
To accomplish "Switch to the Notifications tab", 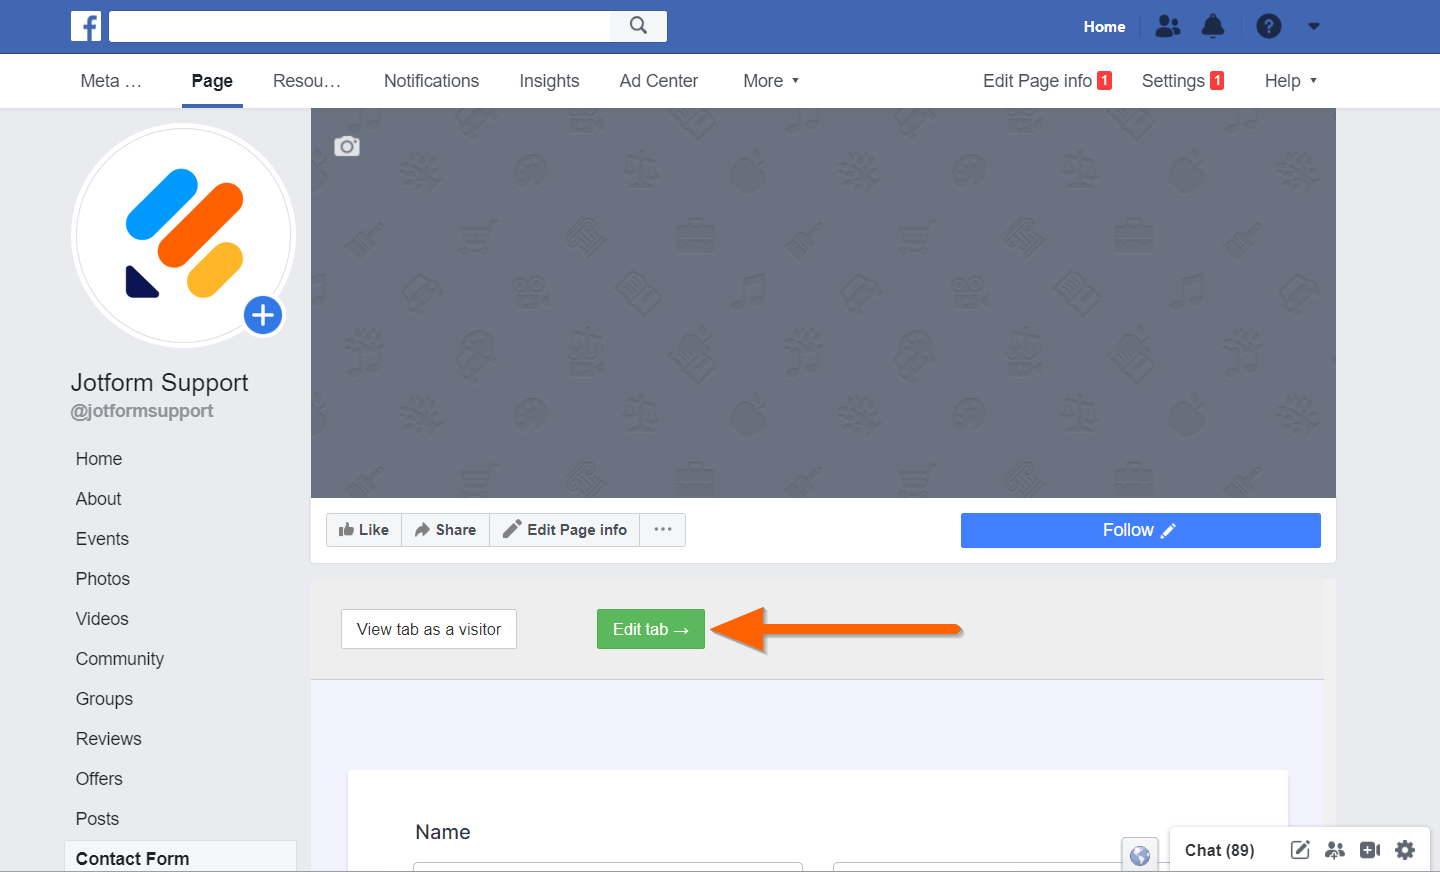I will (431, 81).
